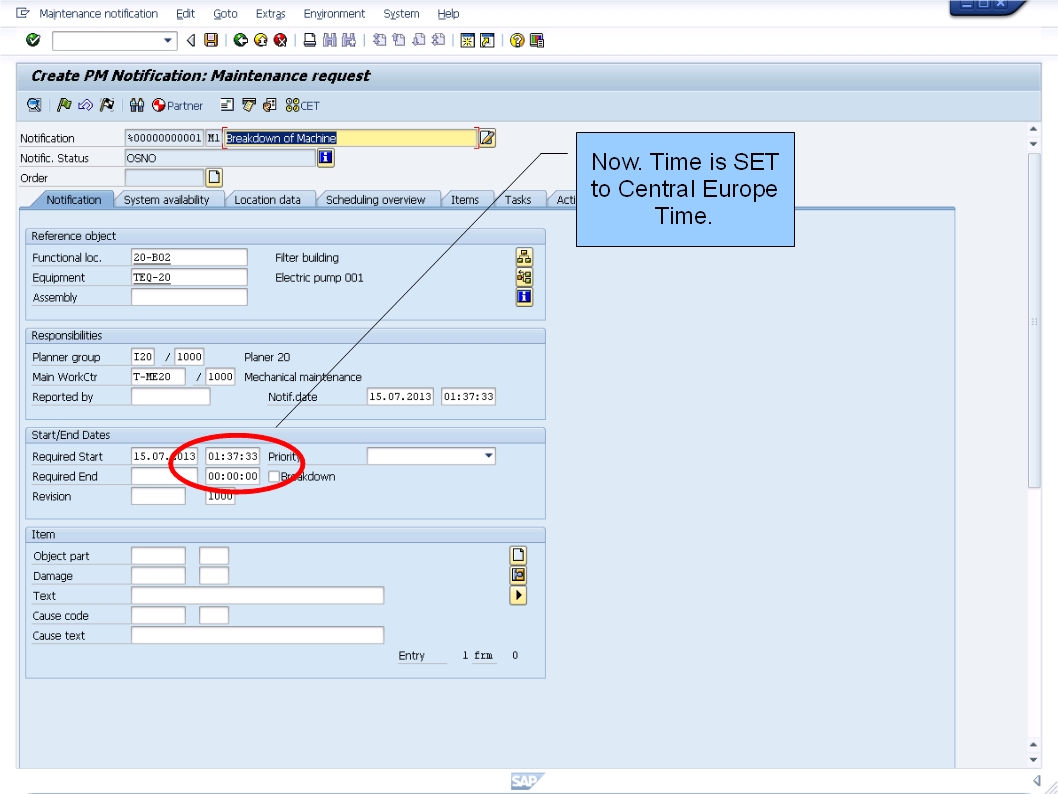Image resolution: width=1058 pixels, height=794 pixels.
Task: Click the Required End date field
Action: coord(164,476)
